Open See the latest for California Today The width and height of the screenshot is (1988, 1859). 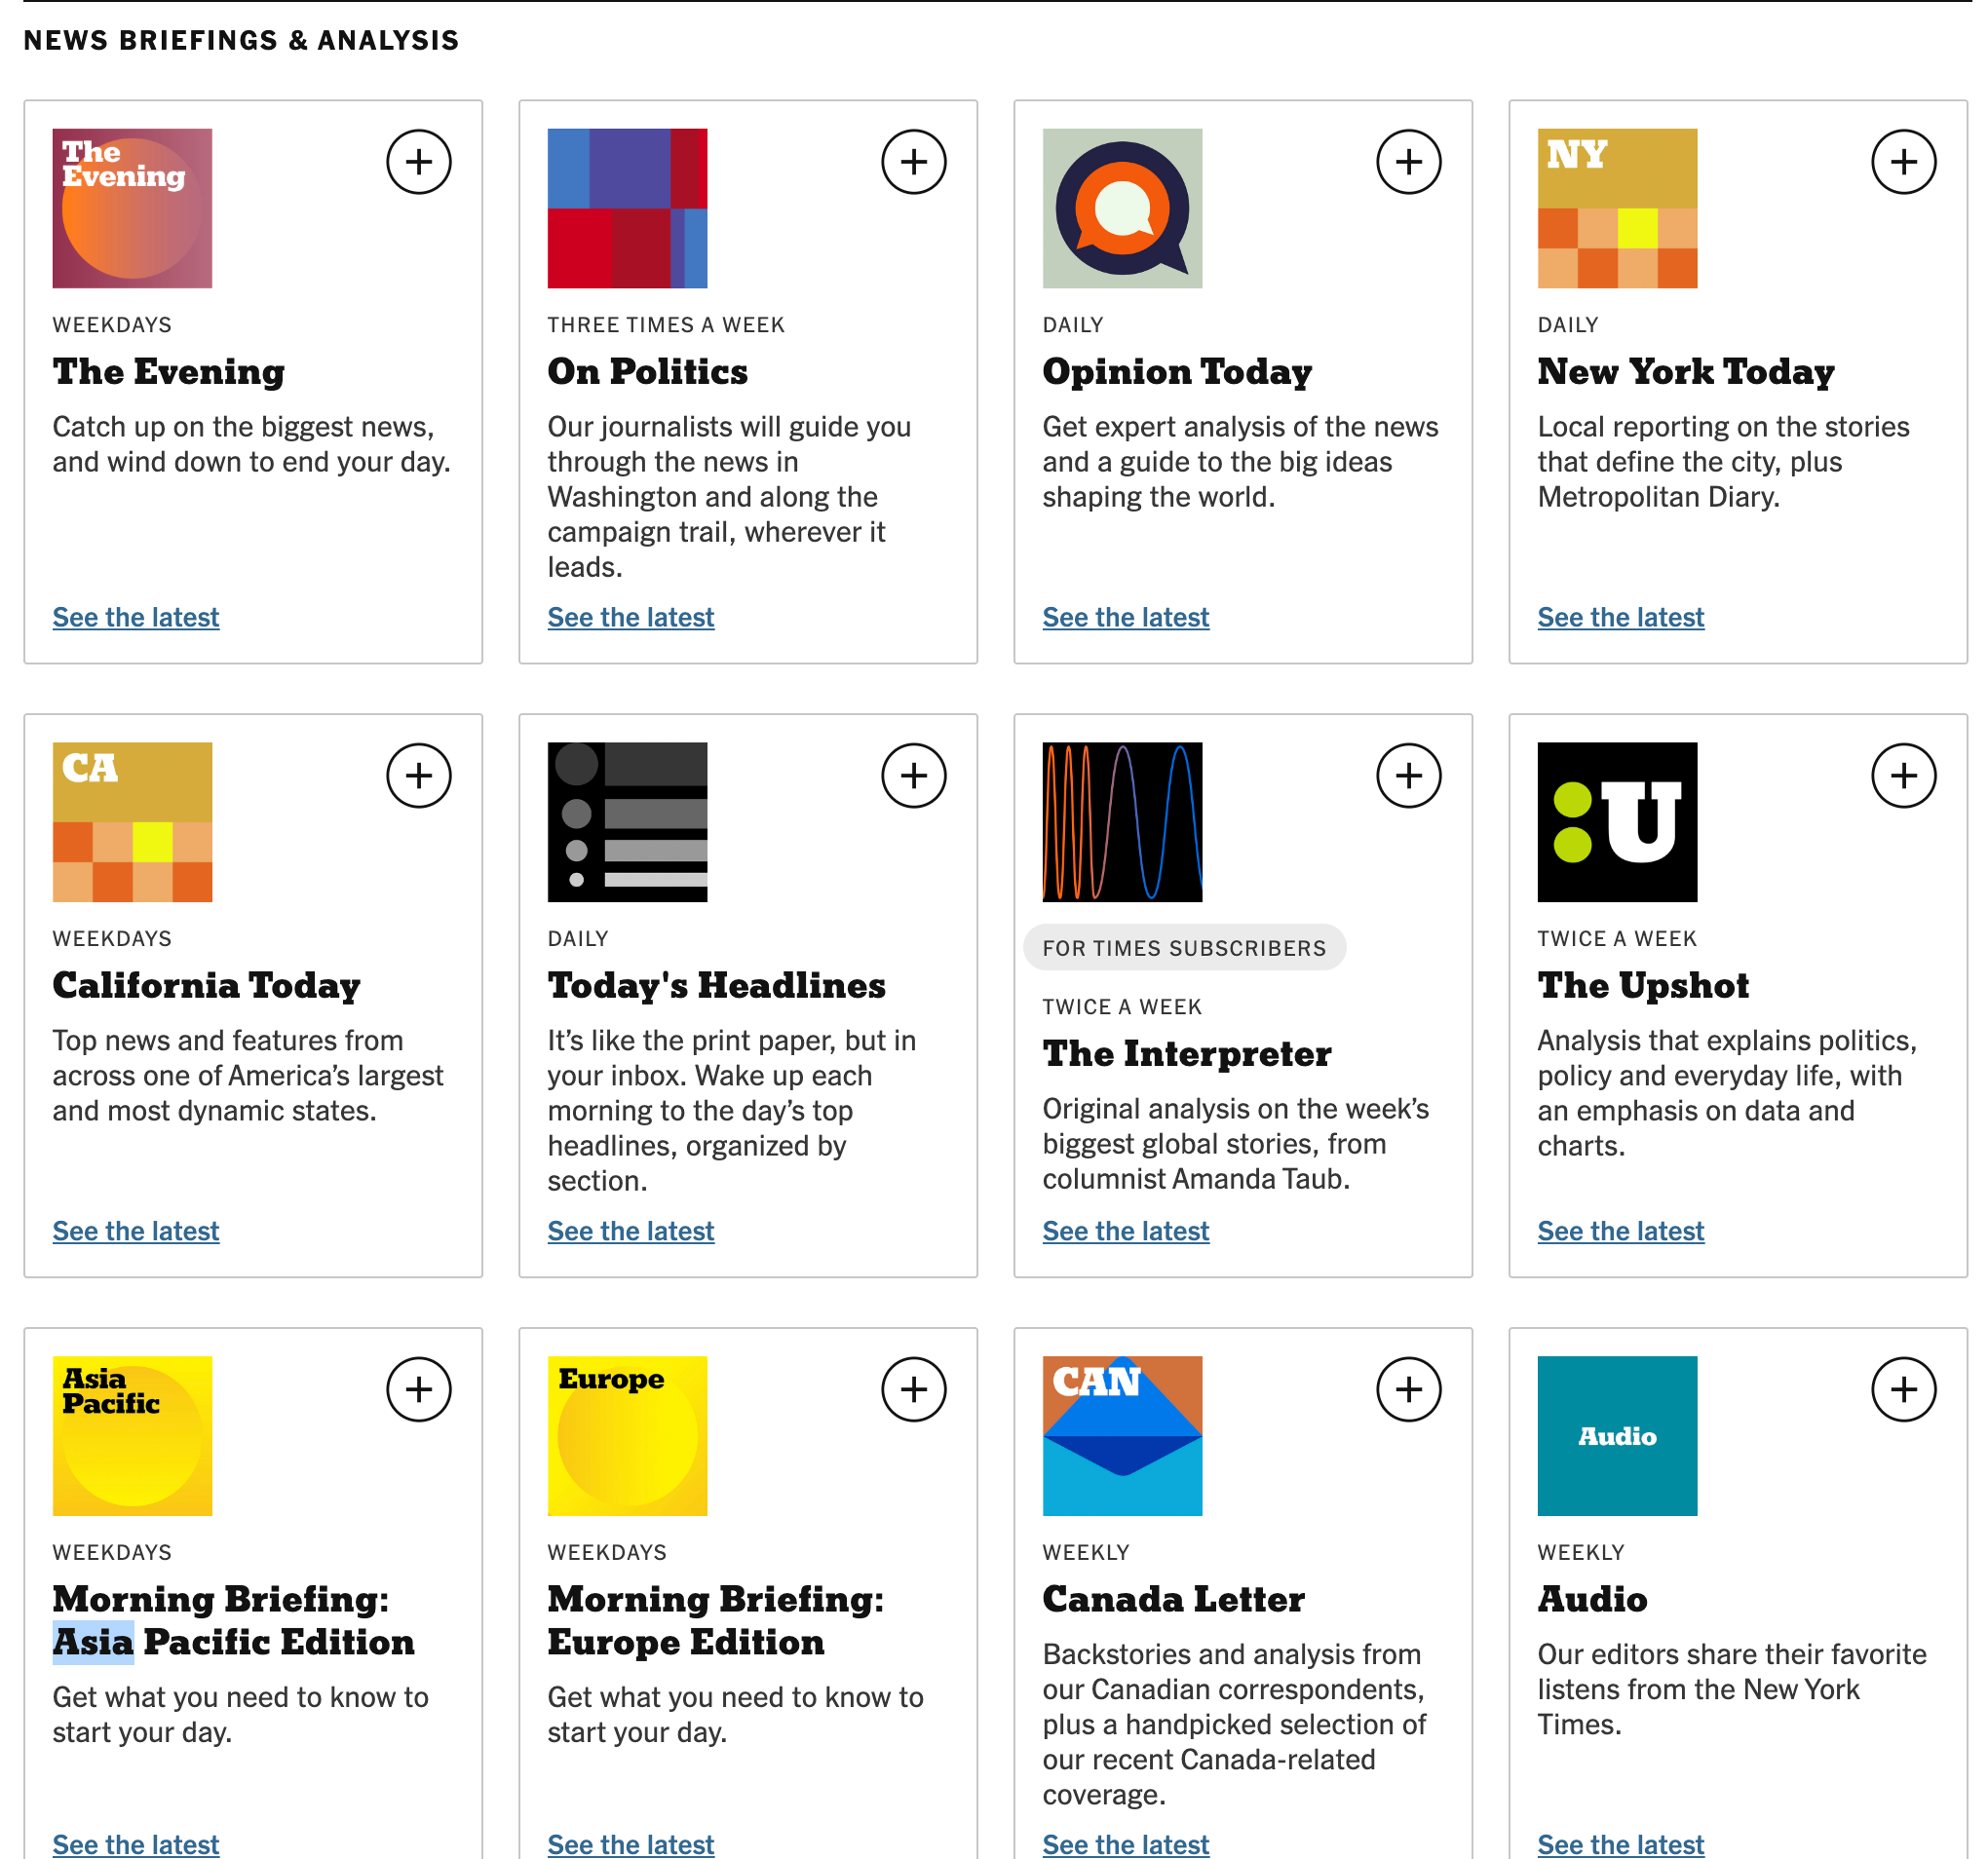[x=136, y=1232]
